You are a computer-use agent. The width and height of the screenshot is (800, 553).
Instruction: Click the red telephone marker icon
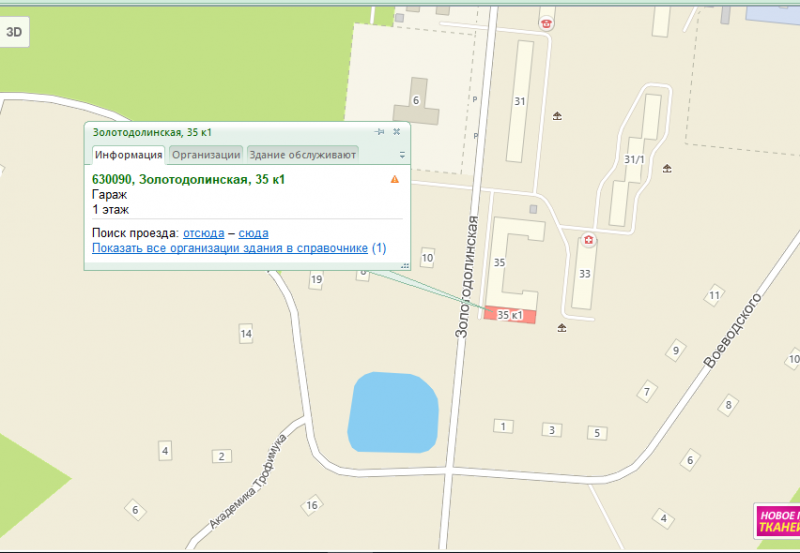coord(546,22)
